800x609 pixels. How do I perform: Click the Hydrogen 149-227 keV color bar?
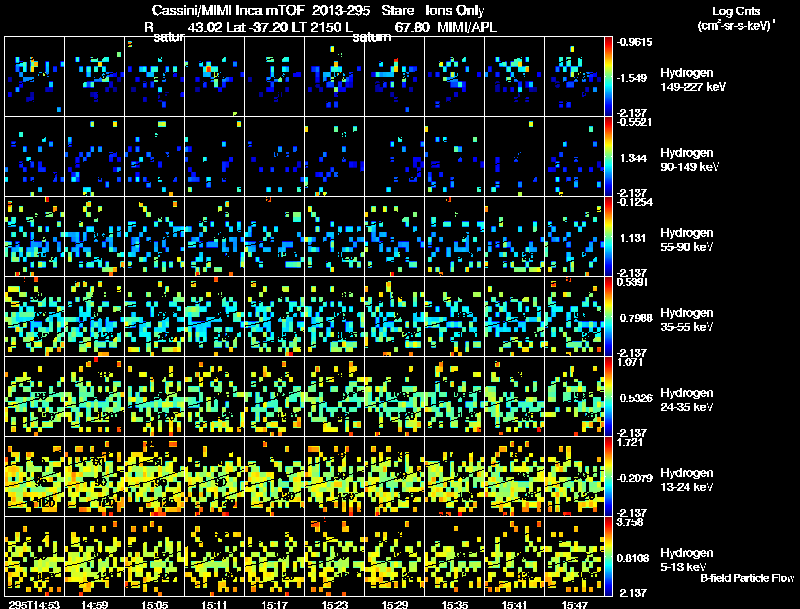[x=609, y=76]
